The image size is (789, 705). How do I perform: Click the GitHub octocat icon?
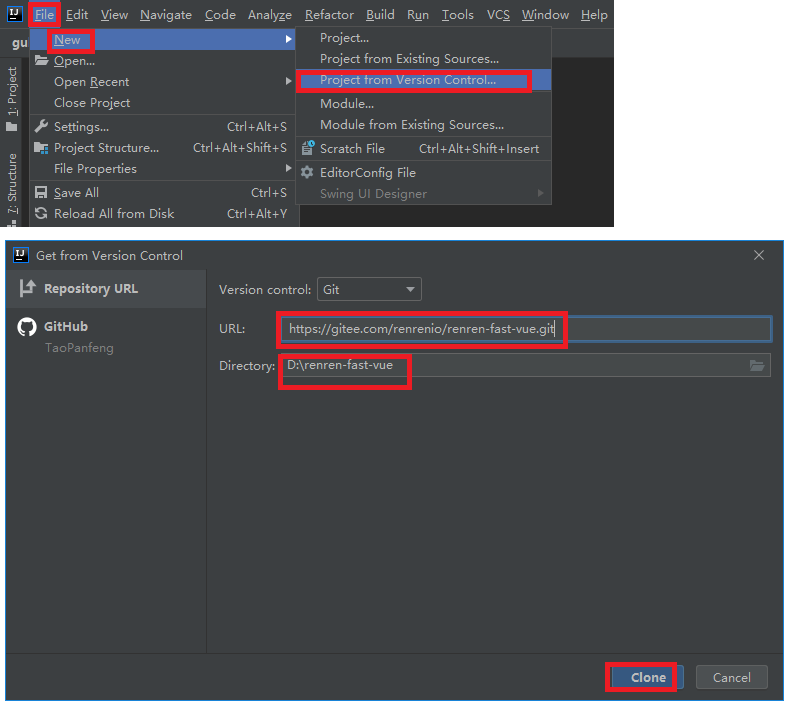(x=27, y=327)
